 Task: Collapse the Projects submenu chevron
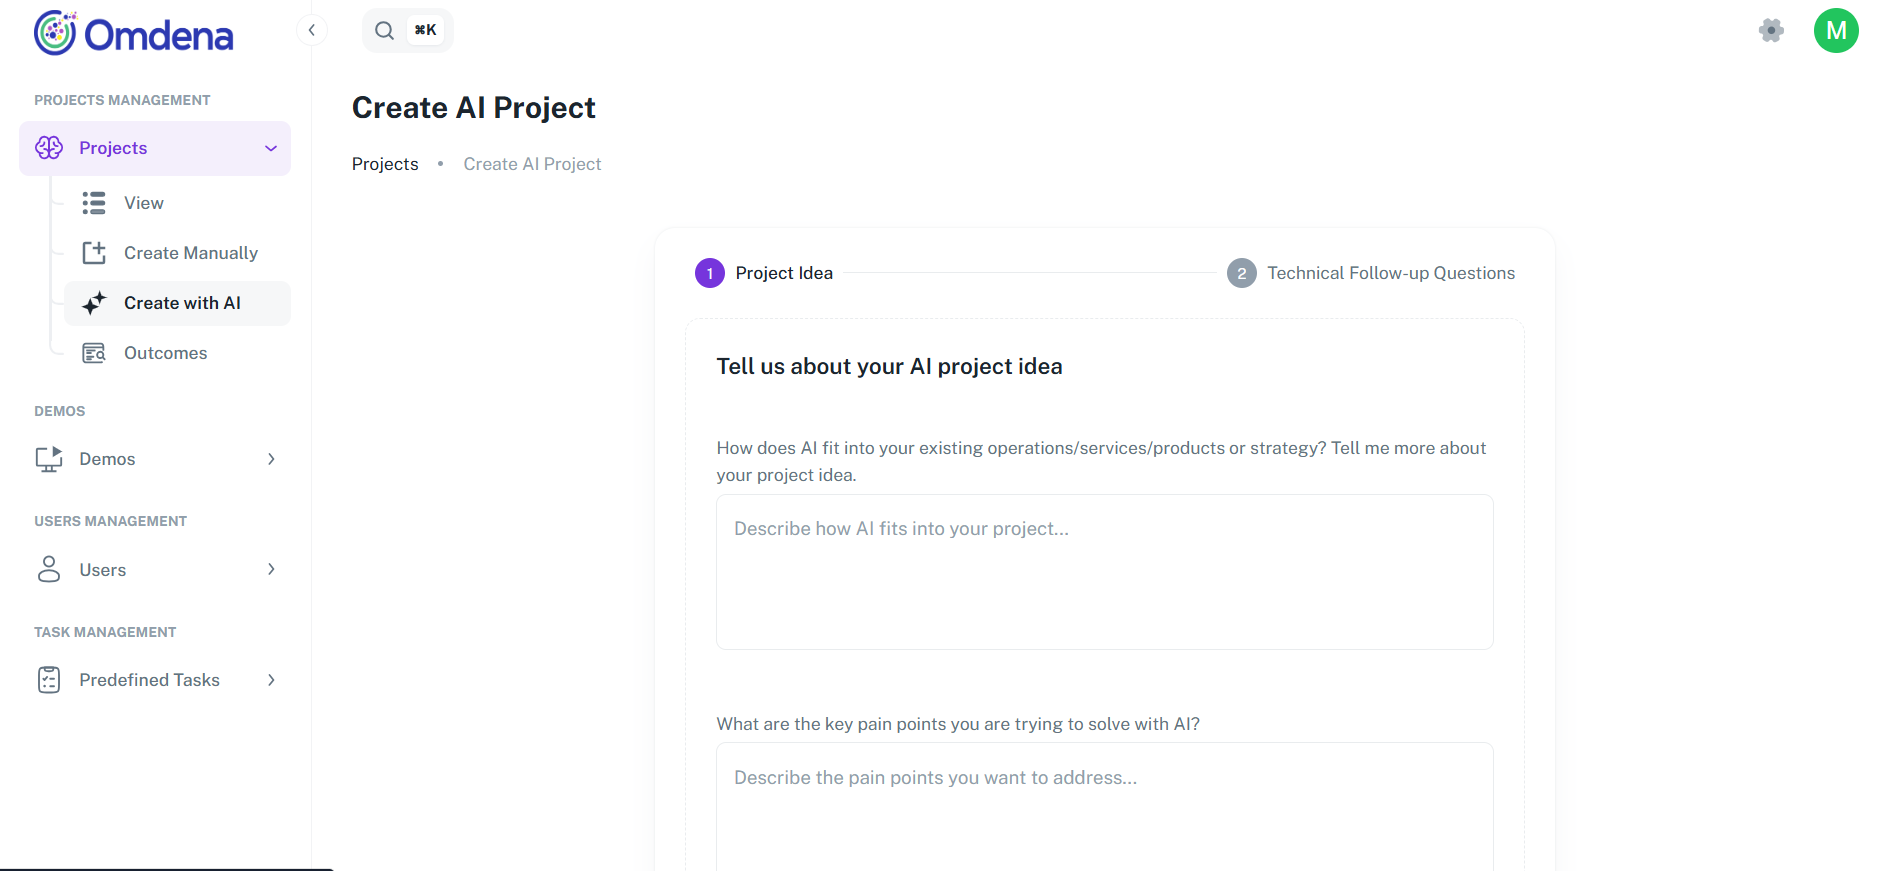pos(270,147)
